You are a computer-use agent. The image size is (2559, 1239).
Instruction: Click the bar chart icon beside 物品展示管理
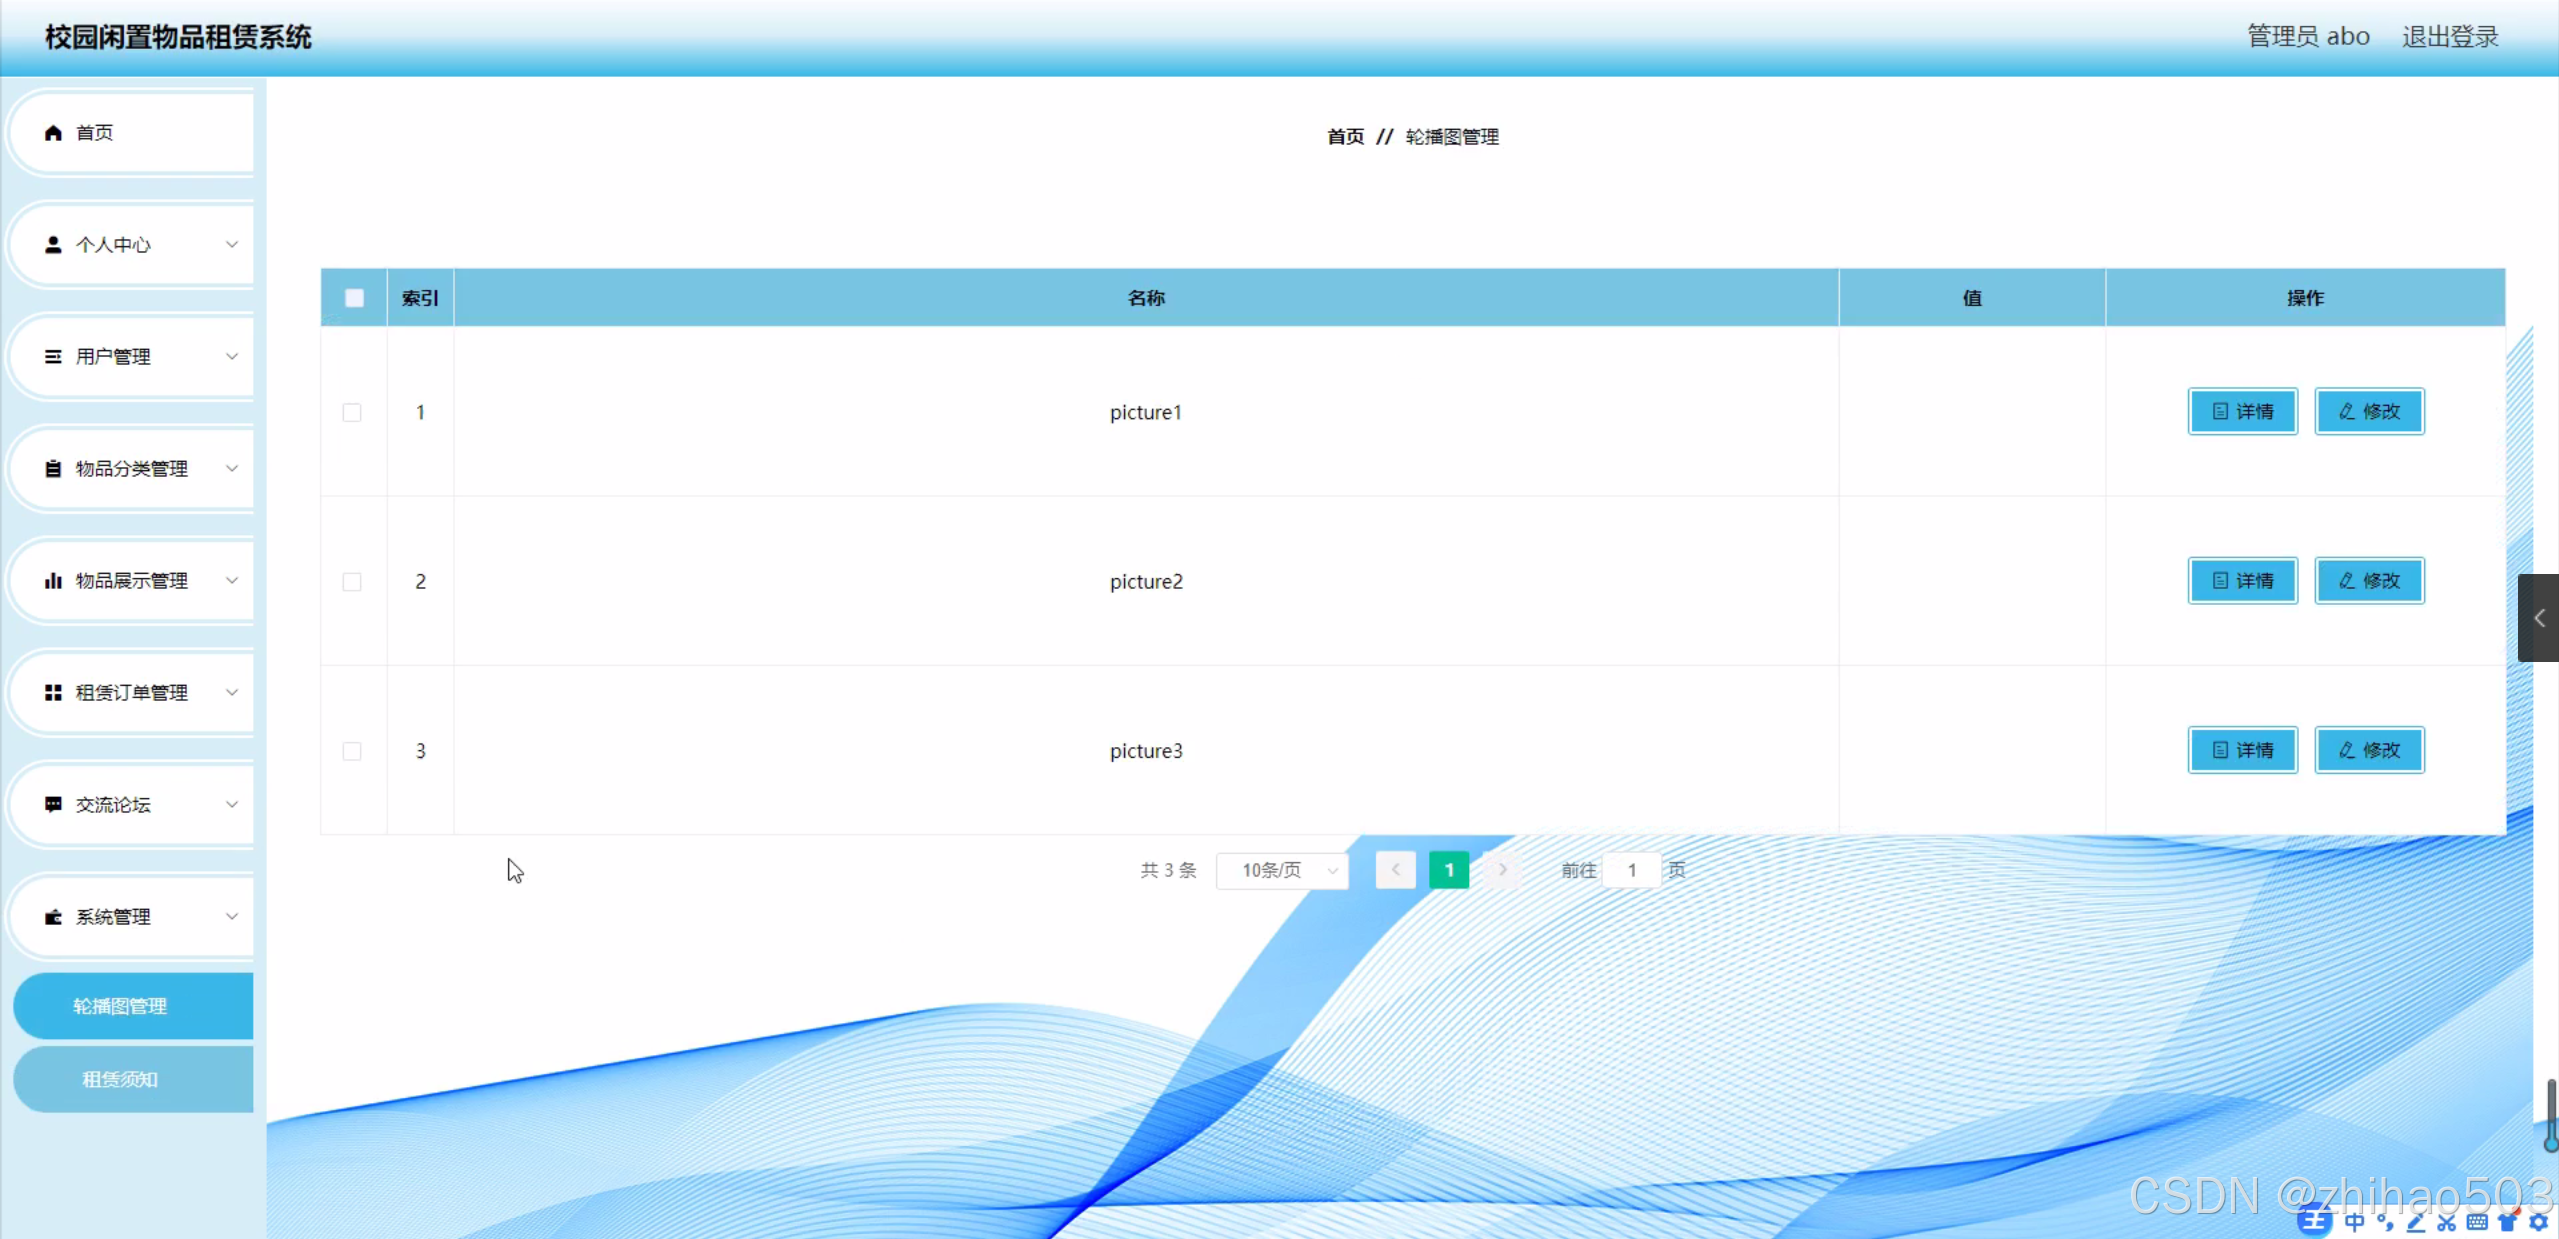(54, 581)
